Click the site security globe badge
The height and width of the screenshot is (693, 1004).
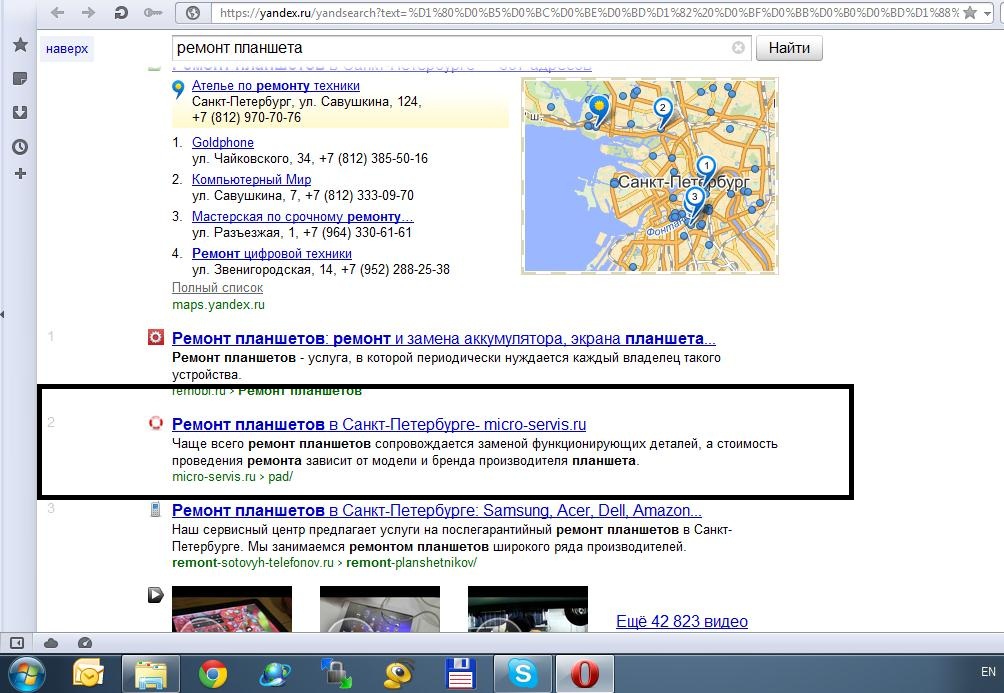click(193, 12)
